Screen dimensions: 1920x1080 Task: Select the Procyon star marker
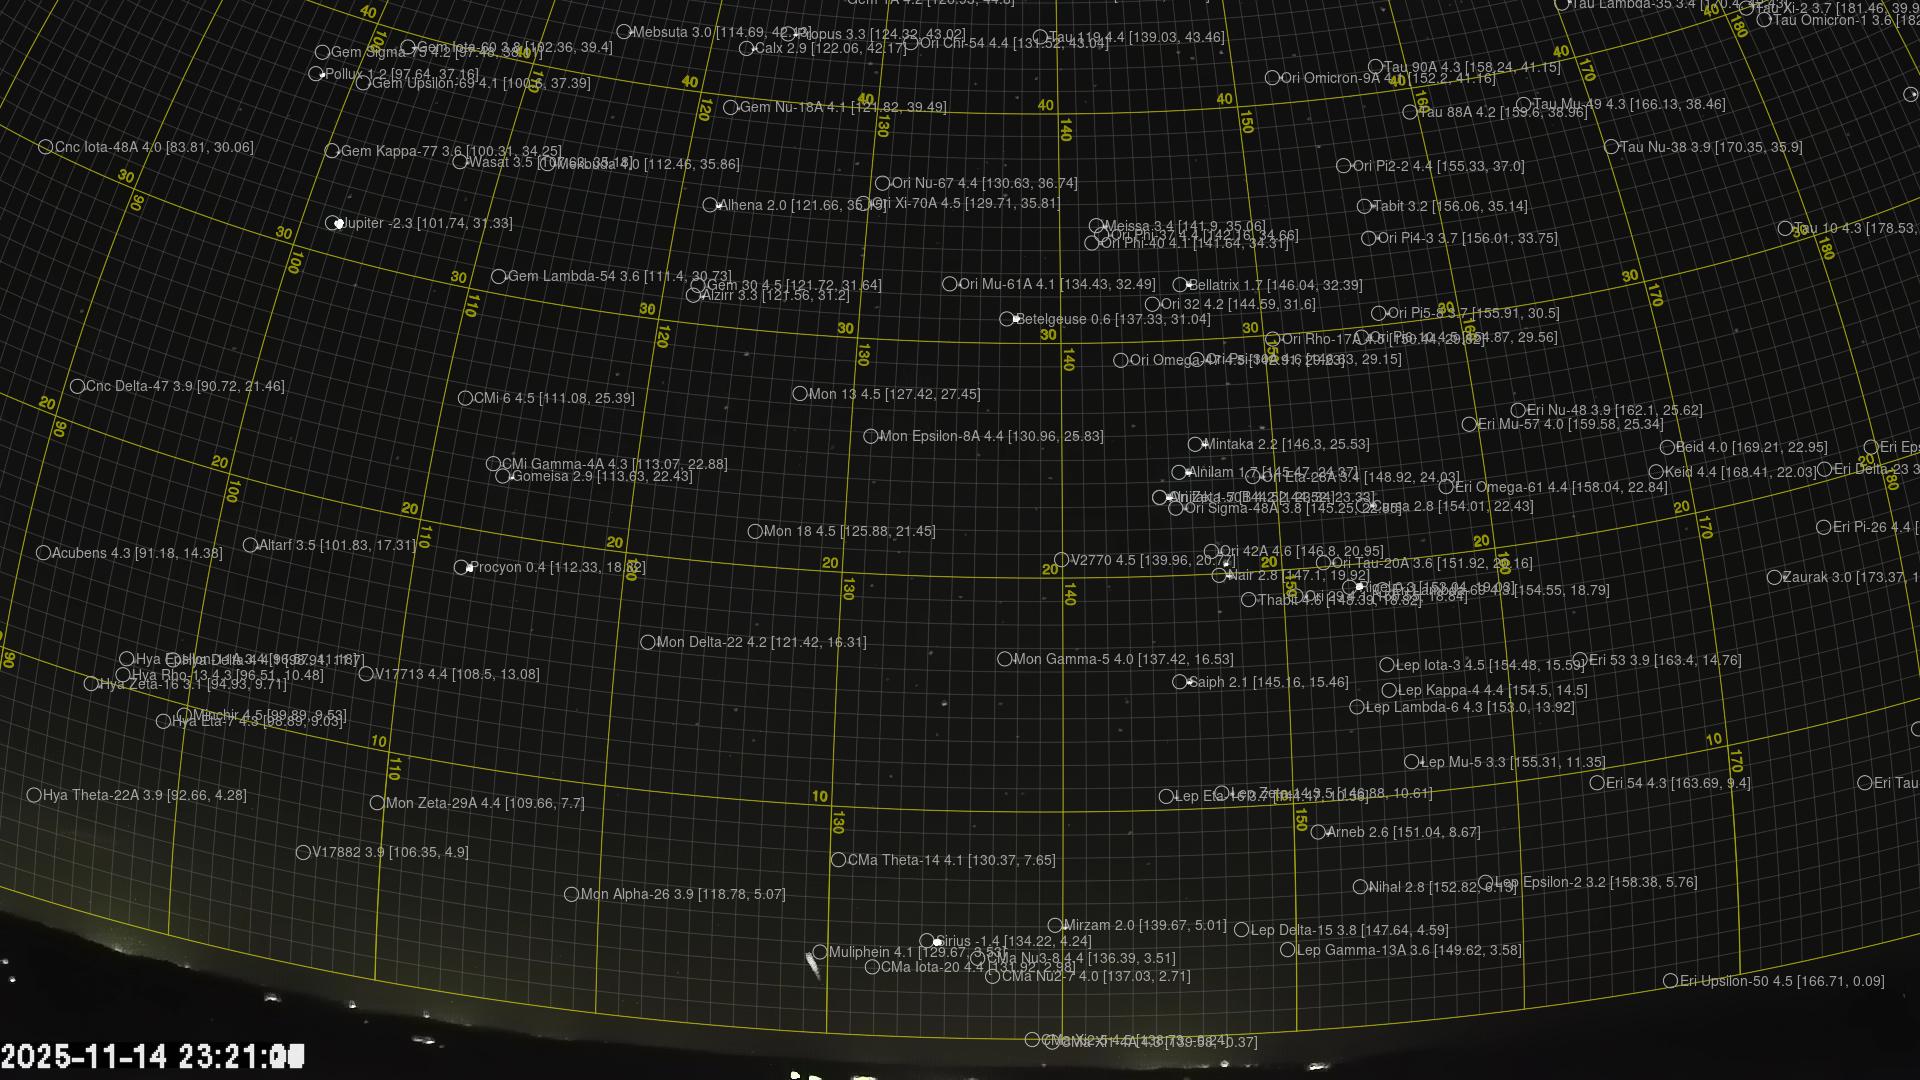[x=461, y=567]
